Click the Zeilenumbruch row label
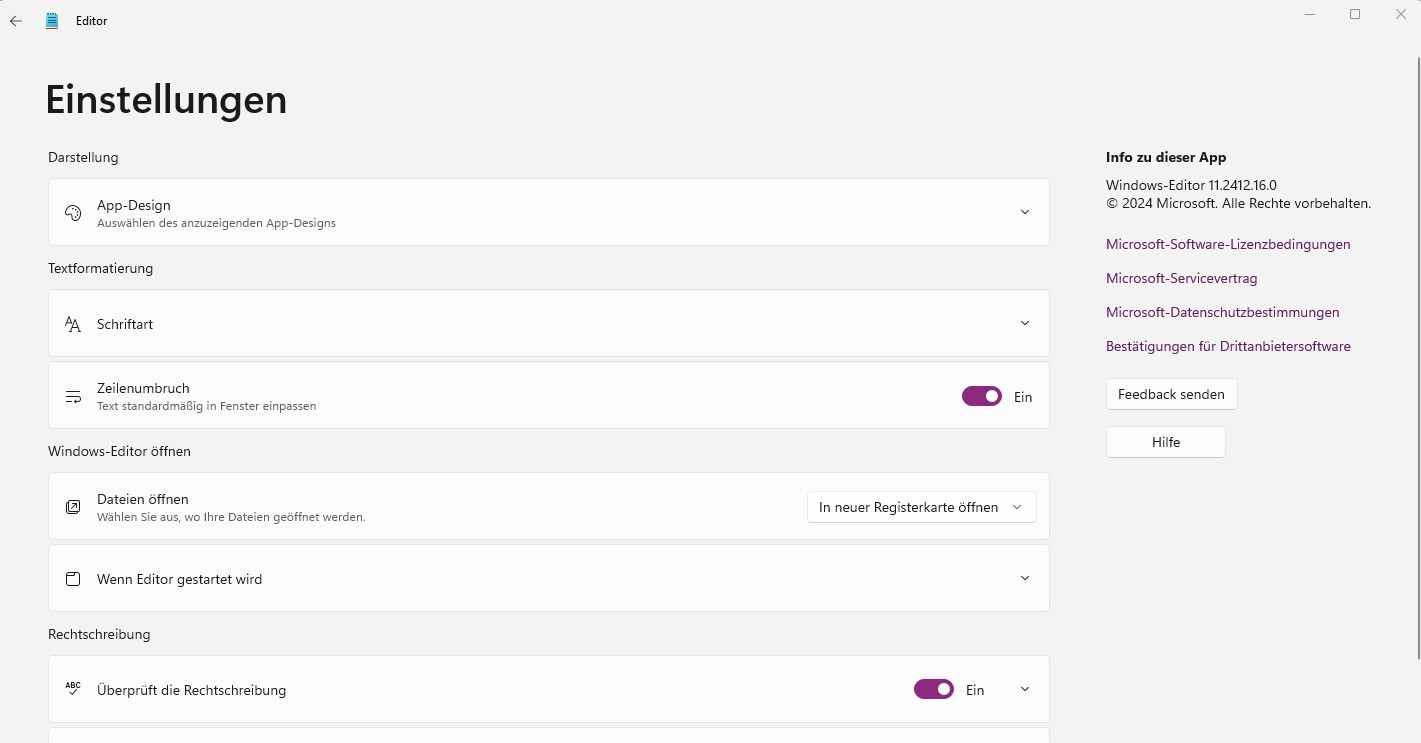This screenshot has height=743, width=1421. [x=143, y=388]
